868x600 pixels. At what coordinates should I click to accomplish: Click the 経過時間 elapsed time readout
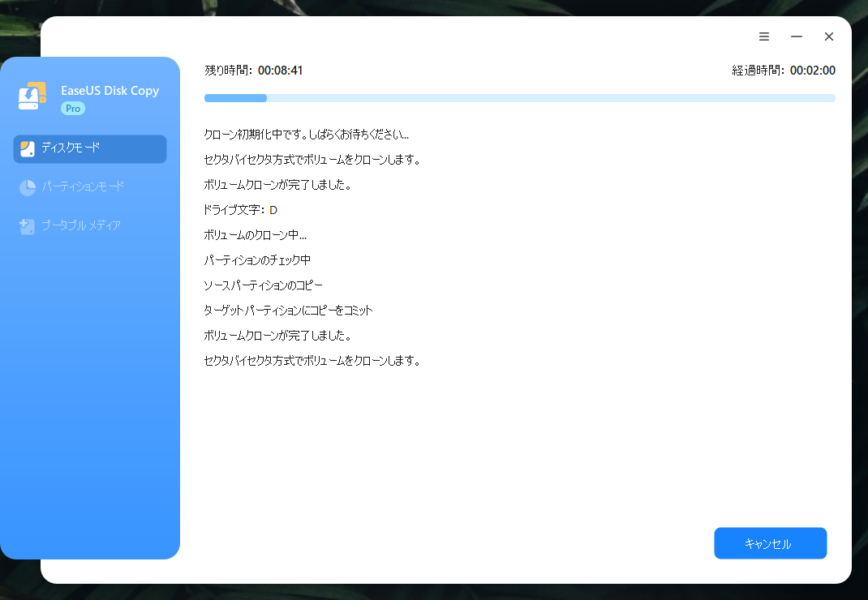point(783,71)
